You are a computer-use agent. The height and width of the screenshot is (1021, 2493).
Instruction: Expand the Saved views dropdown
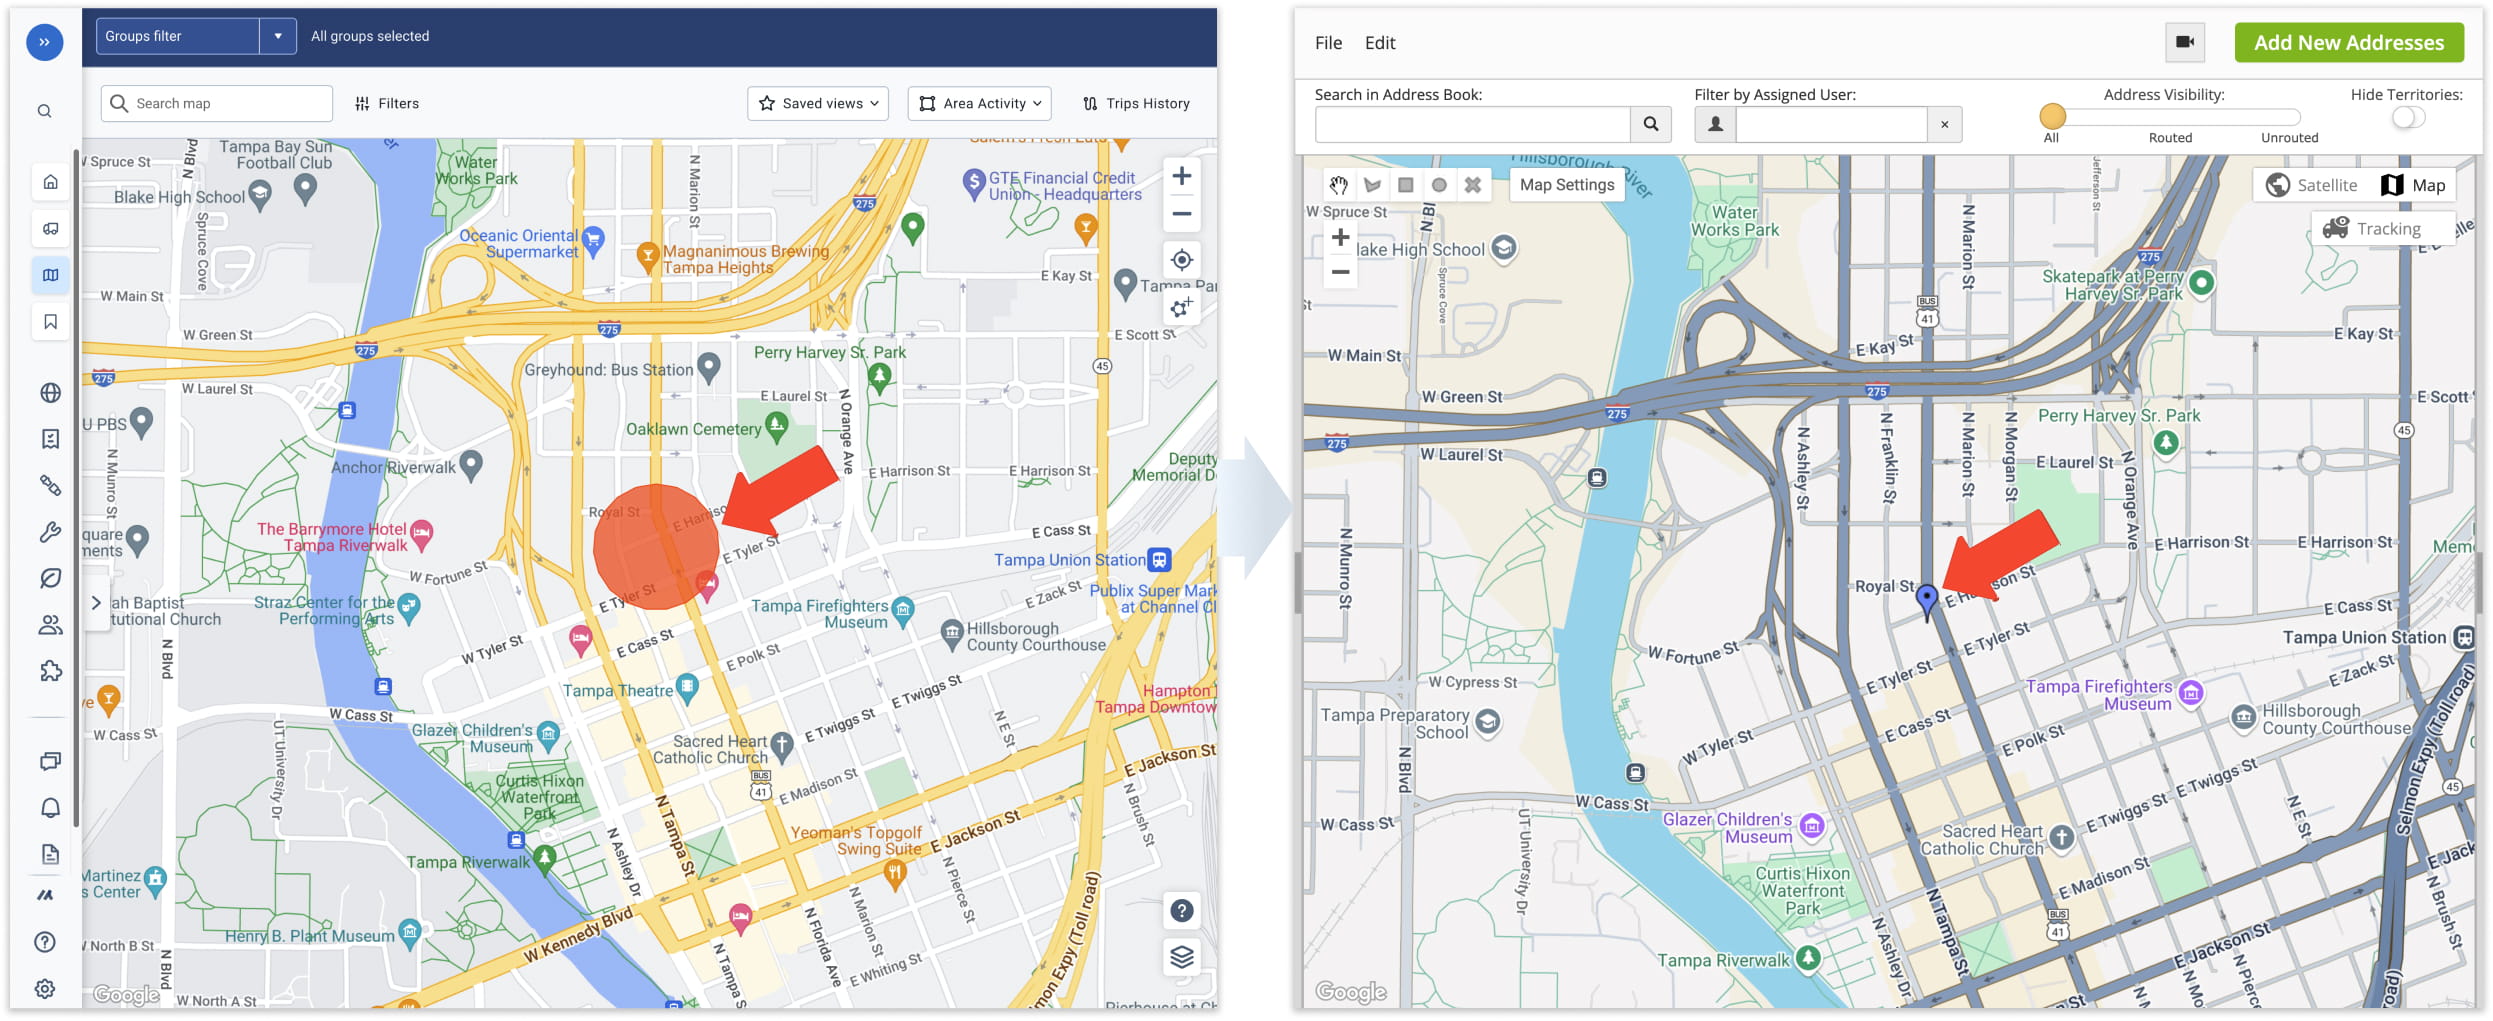point(818,103)
